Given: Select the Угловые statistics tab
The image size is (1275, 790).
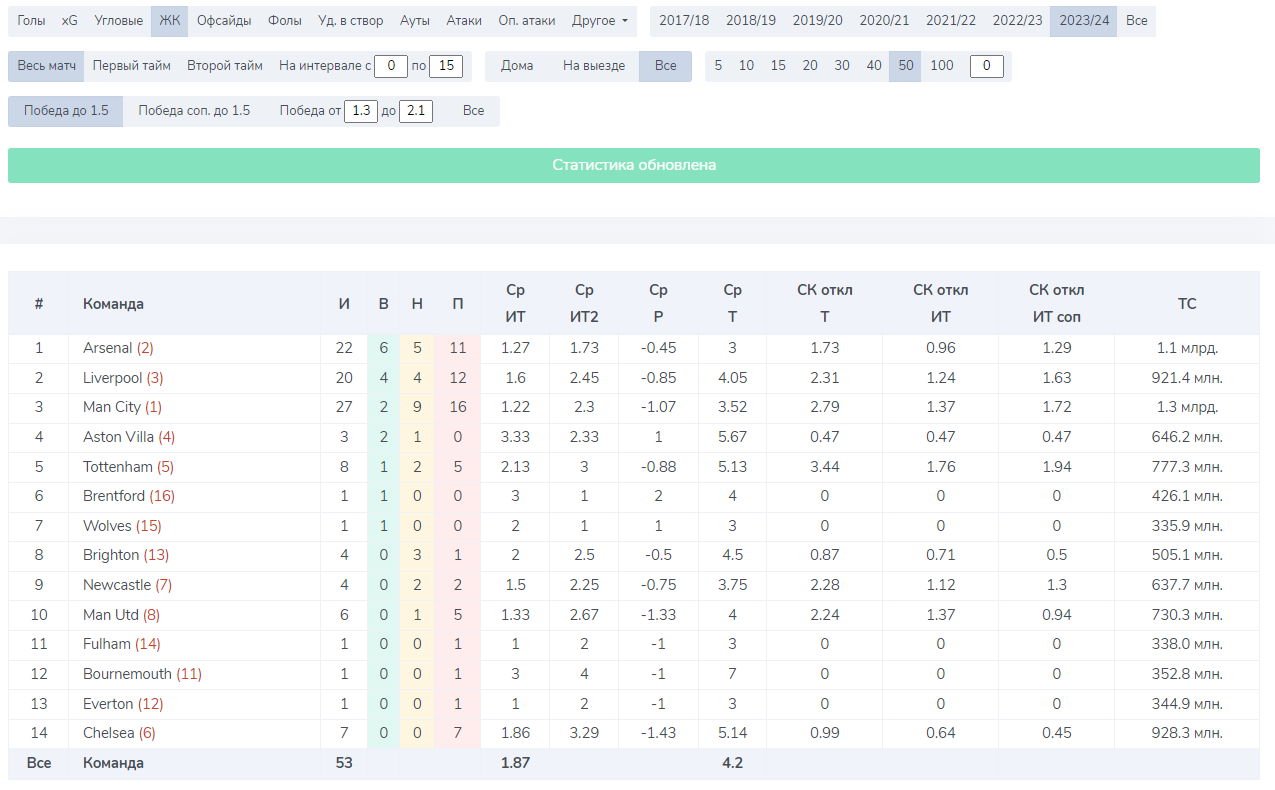Looking at the screenshot, I should point(118,21).
